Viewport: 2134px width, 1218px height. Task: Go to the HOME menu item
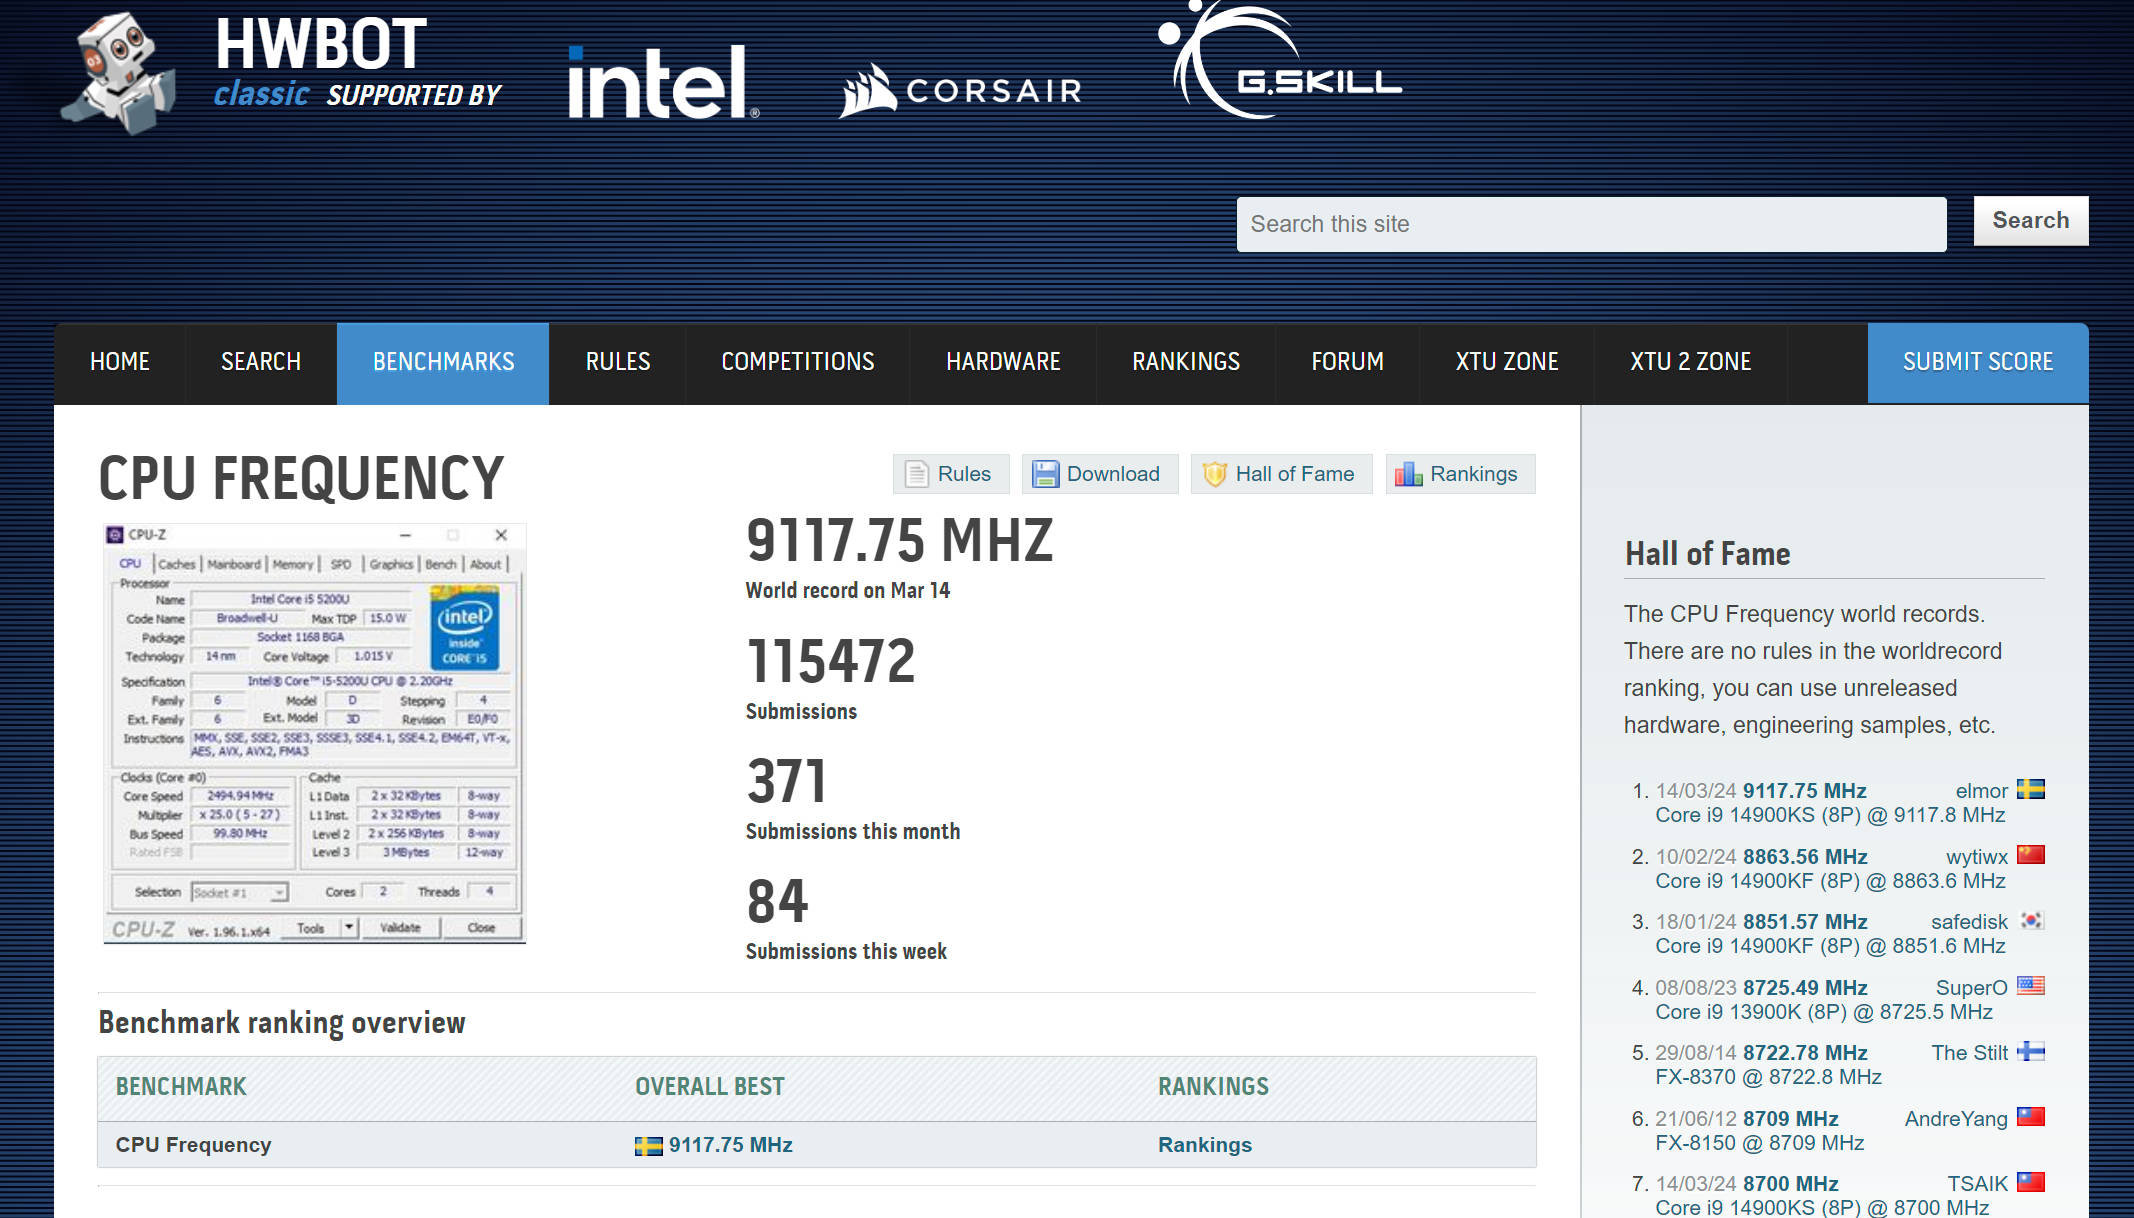[120, 362]
